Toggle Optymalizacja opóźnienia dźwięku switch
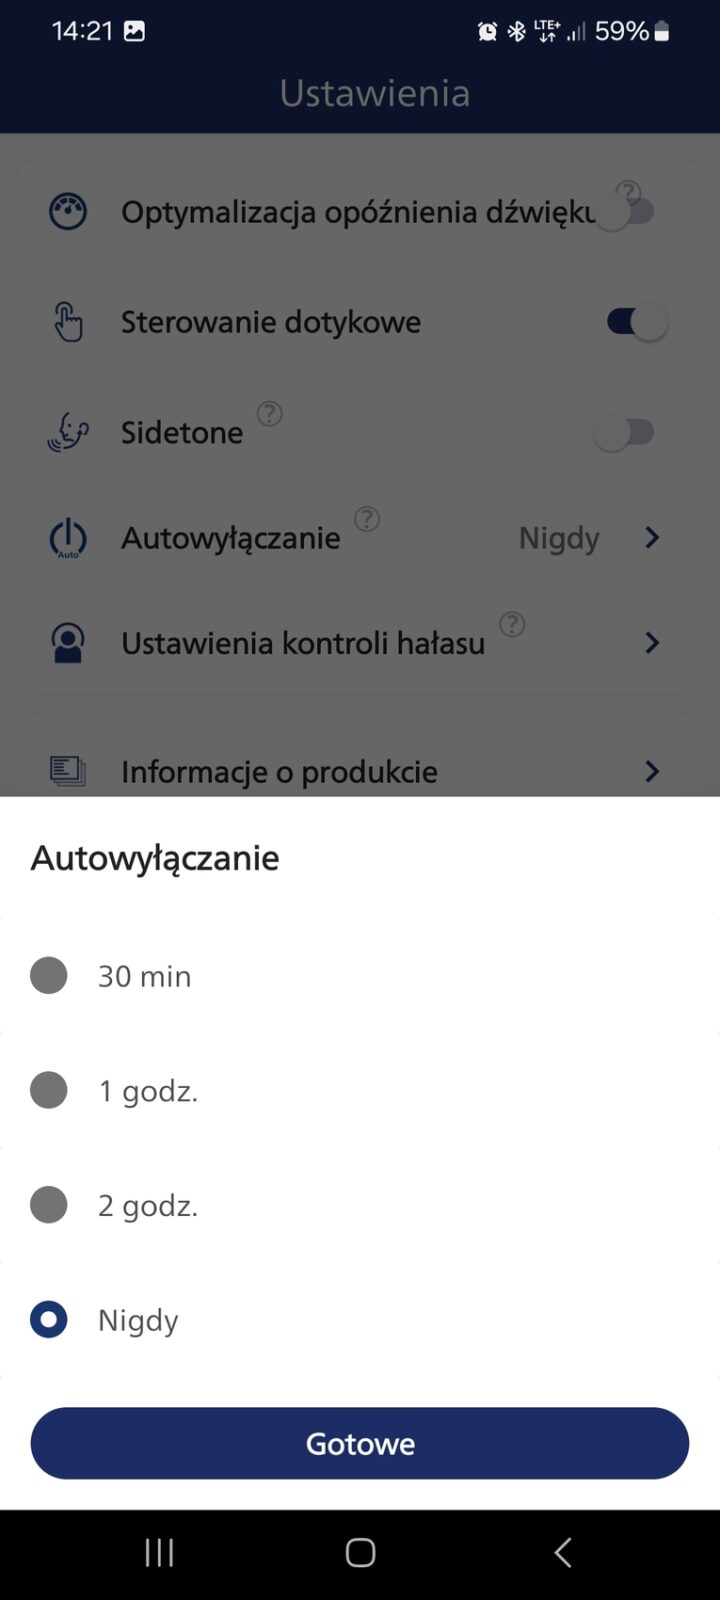This screenshot has height=1600, width=720. (x=626, y=212)
